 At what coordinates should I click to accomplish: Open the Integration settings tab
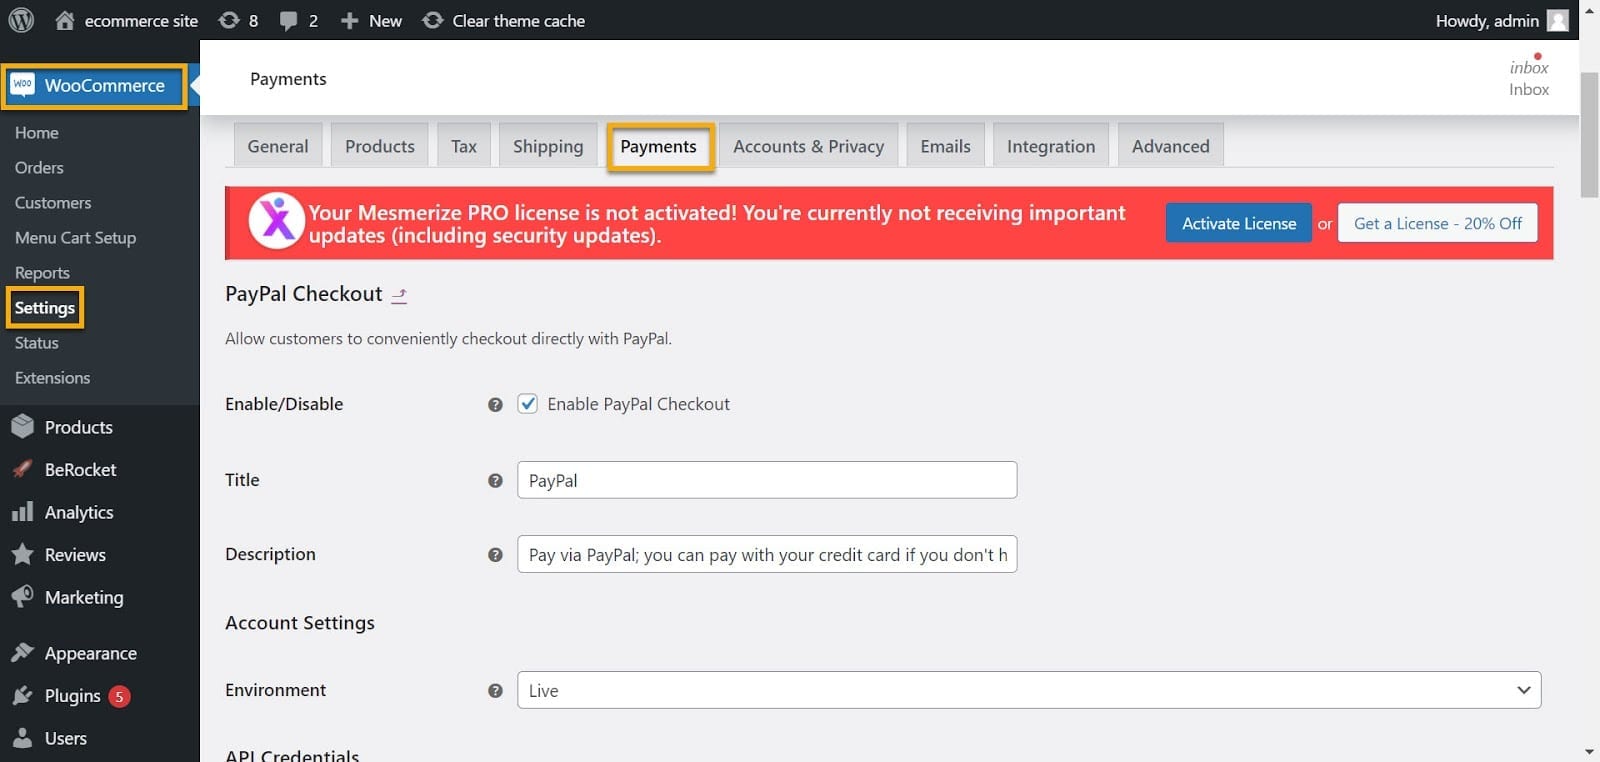point(1051,146)
